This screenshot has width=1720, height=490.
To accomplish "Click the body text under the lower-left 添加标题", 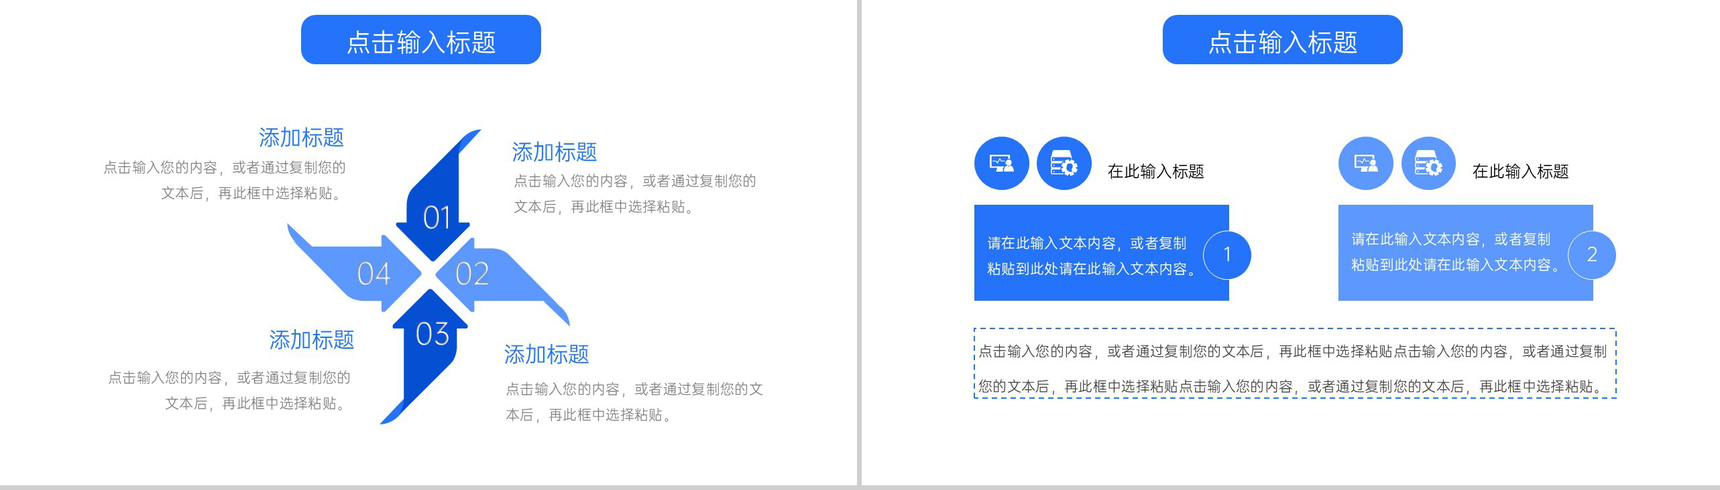I will 229,390.
